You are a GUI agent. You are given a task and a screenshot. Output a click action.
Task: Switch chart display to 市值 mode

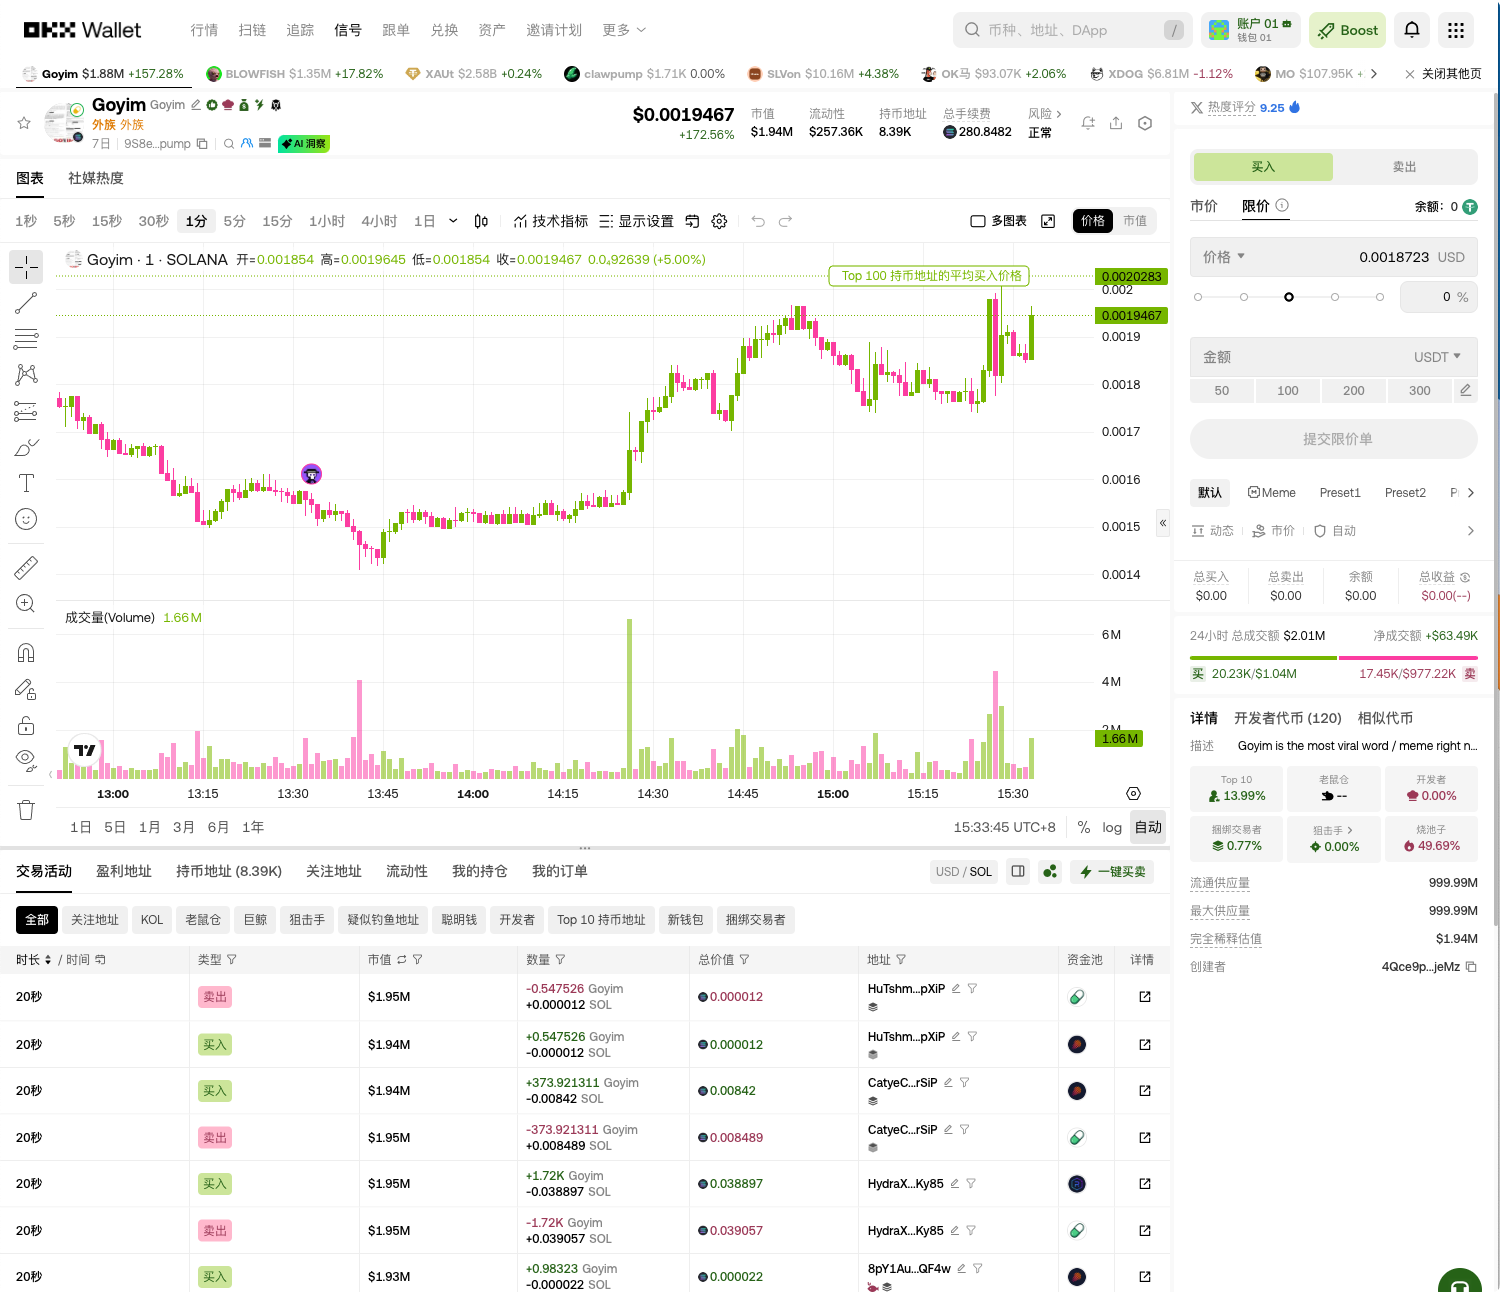[1136, 221]
